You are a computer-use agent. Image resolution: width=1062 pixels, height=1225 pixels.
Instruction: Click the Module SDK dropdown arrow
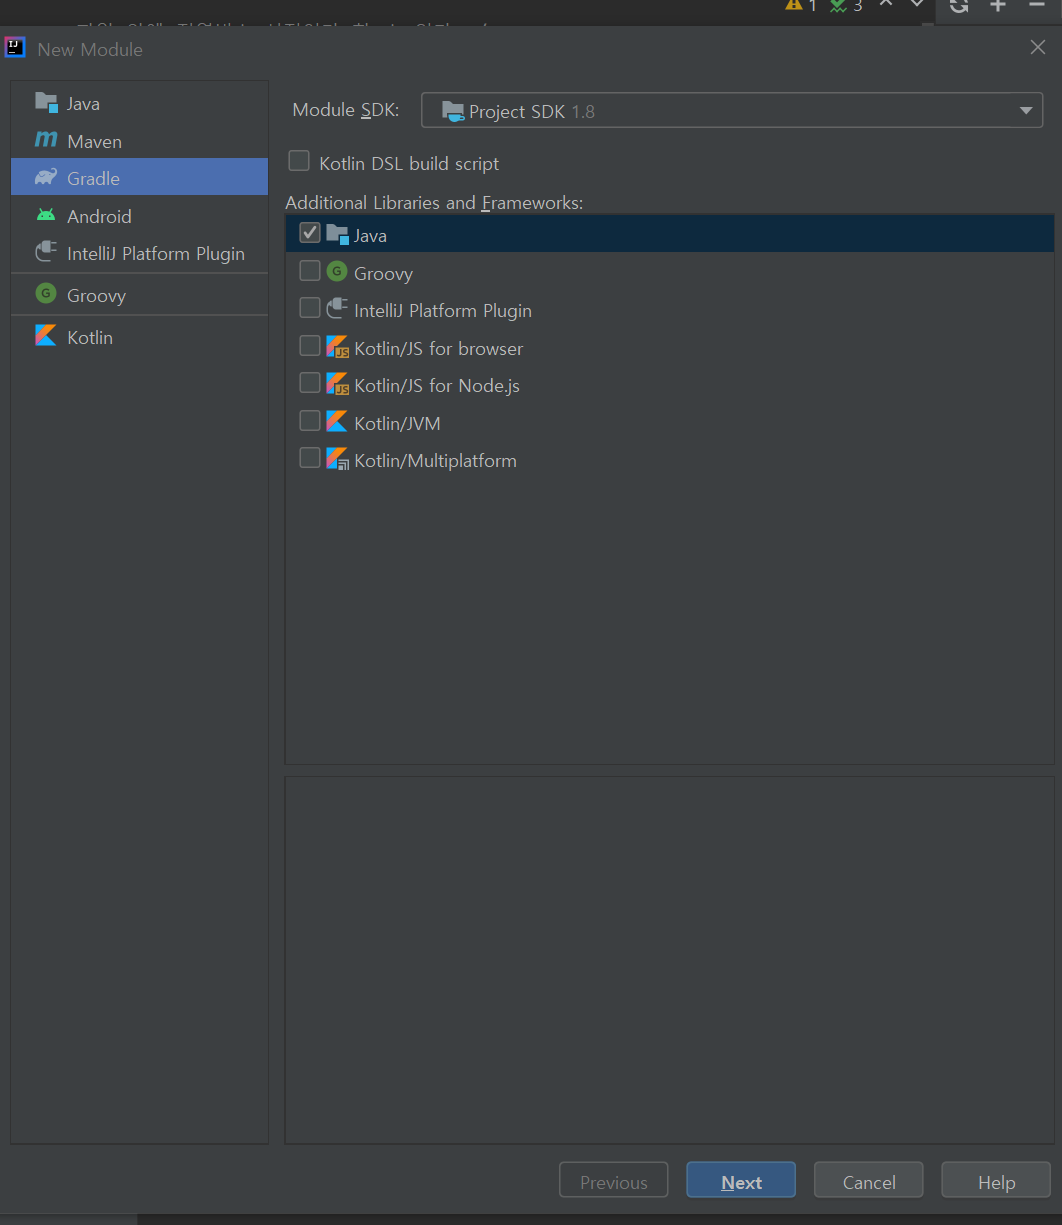(x=1026, y=111)
